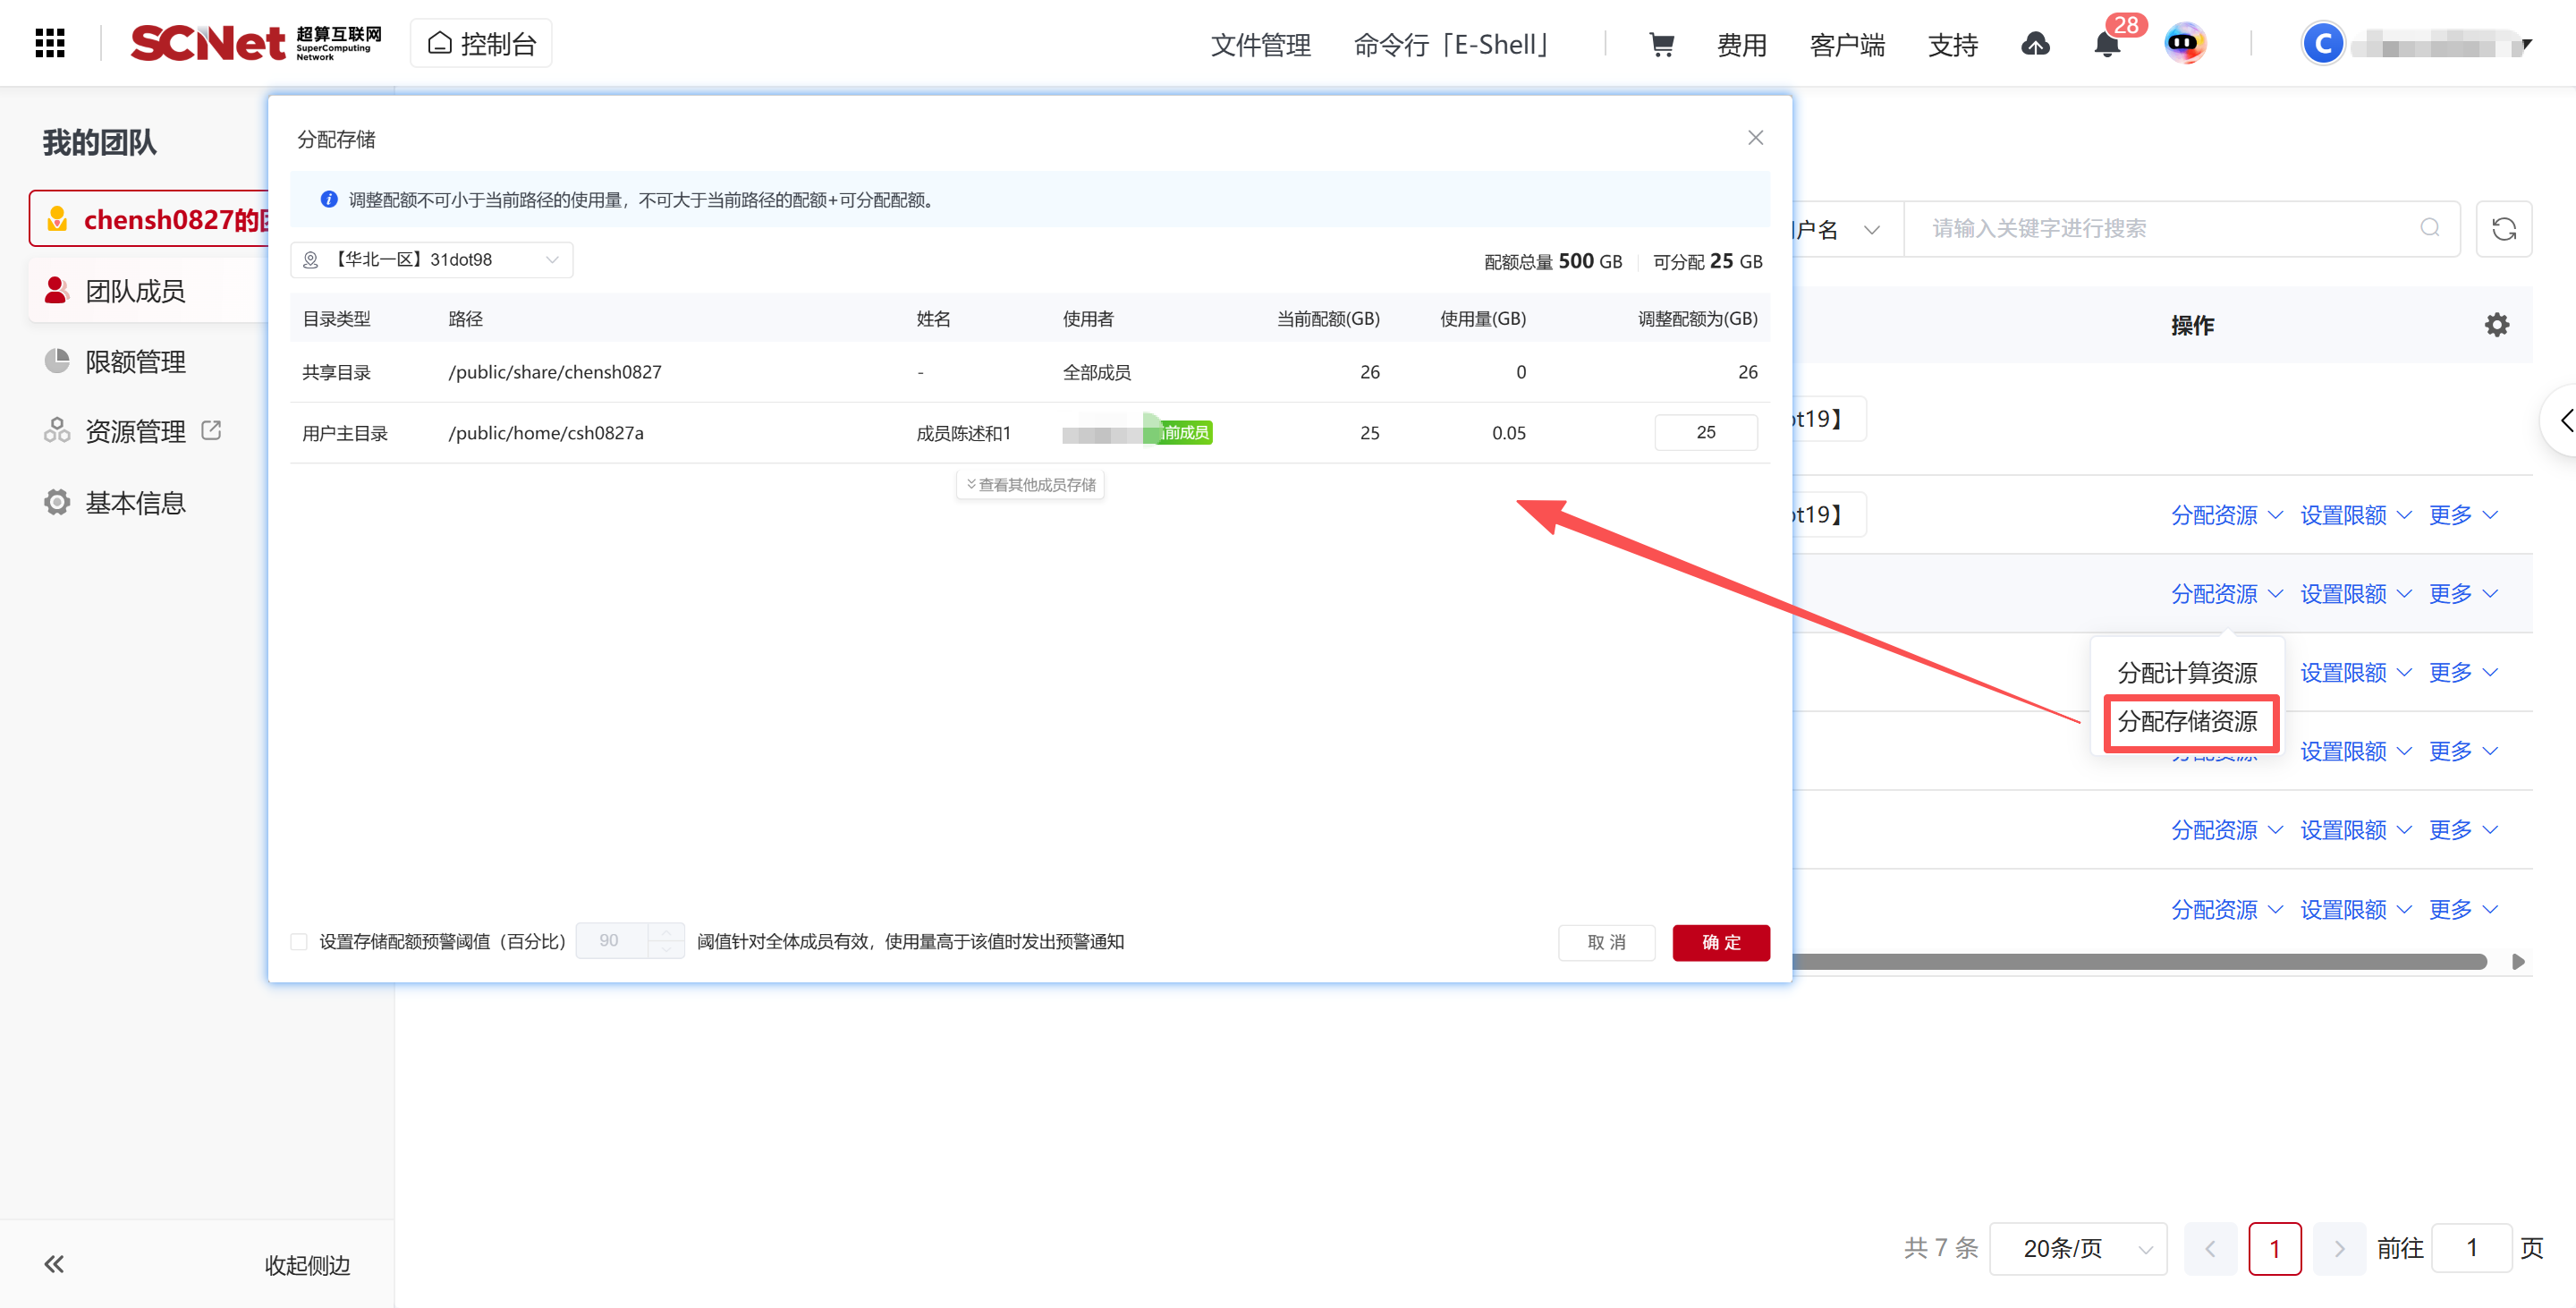
Task: Click the adjusted quota input showing 25
Action: pyautogui.click(x=1705, y=432)
